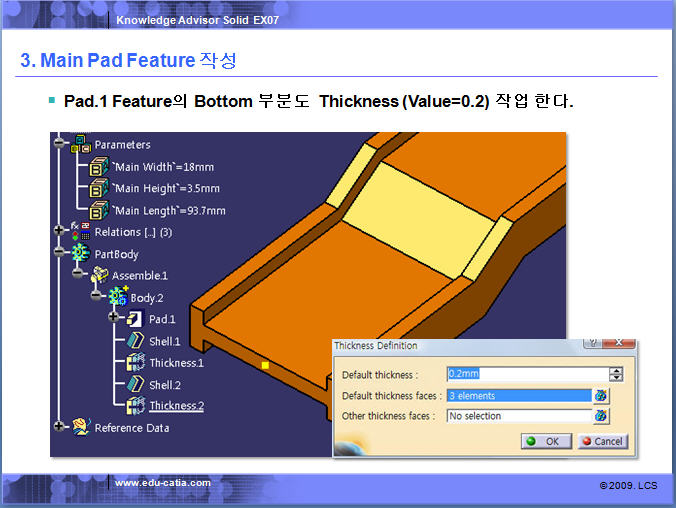The image size is (676, 508).
Task: Collapse the Assemble.1 tree node
Action: (x=78, y=273)
